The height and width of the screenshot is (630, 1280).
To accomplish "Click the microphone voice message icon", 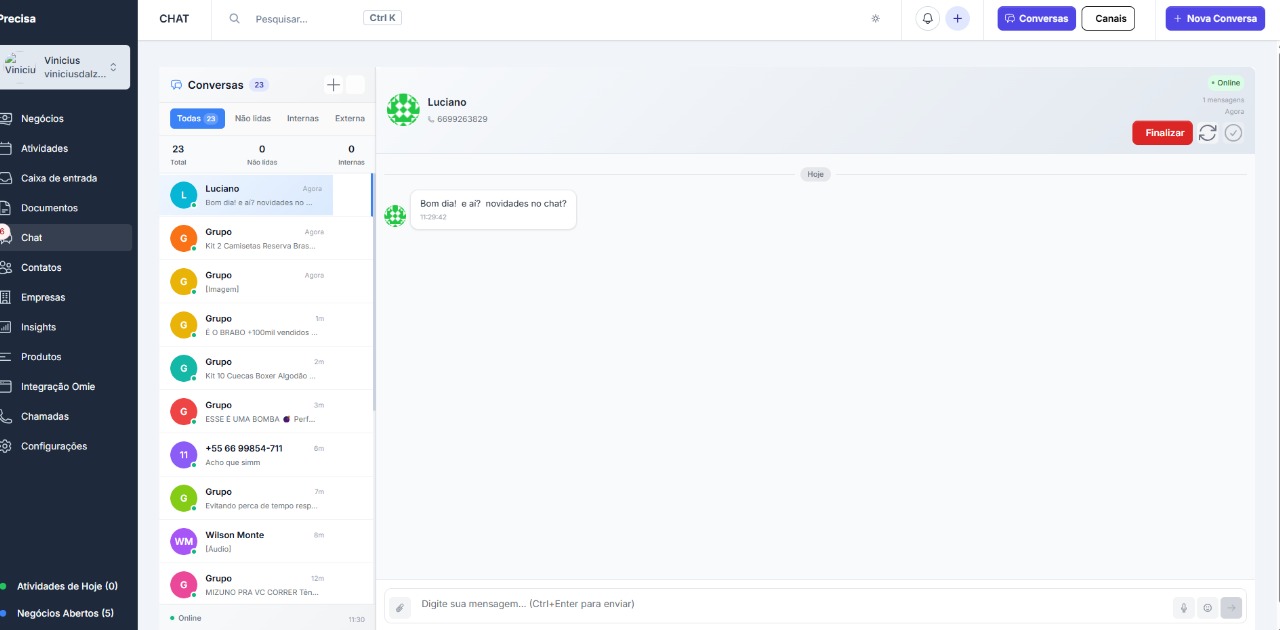I will tap(1184, 607).
